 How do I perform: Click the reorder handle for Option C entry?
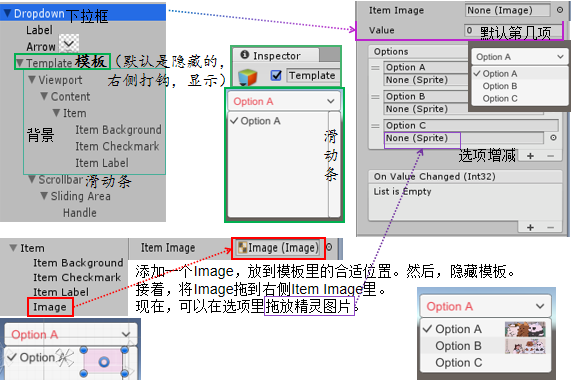click(375, 126)
